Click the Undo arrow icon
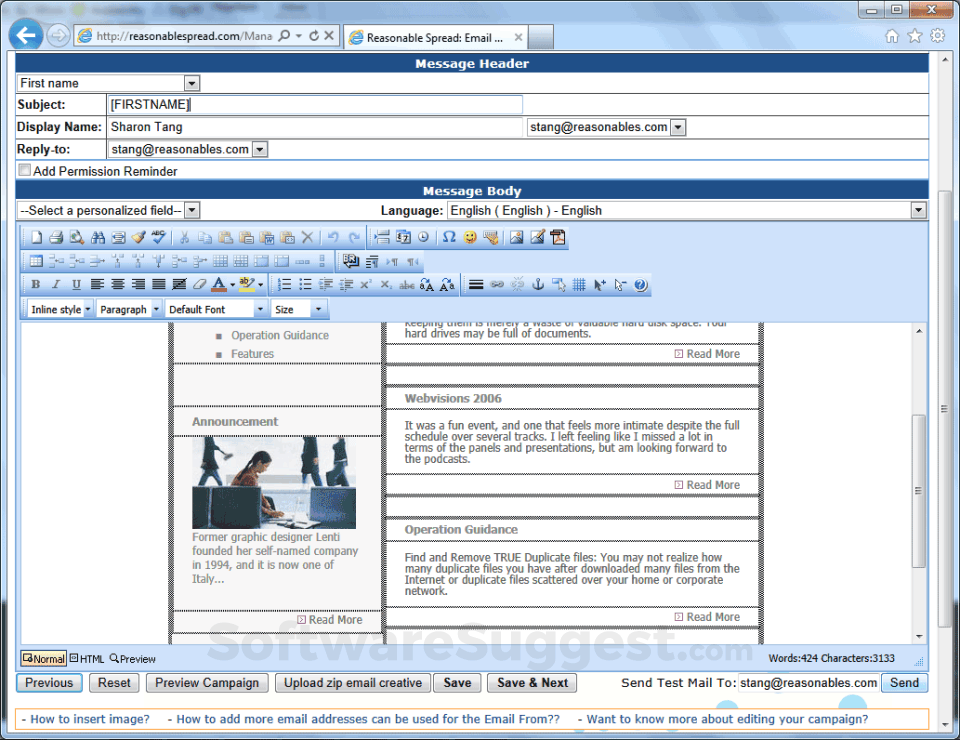Image resolution: width=960 pixels, height=740 pixels. pyautogui.click(x=333, y=237)
